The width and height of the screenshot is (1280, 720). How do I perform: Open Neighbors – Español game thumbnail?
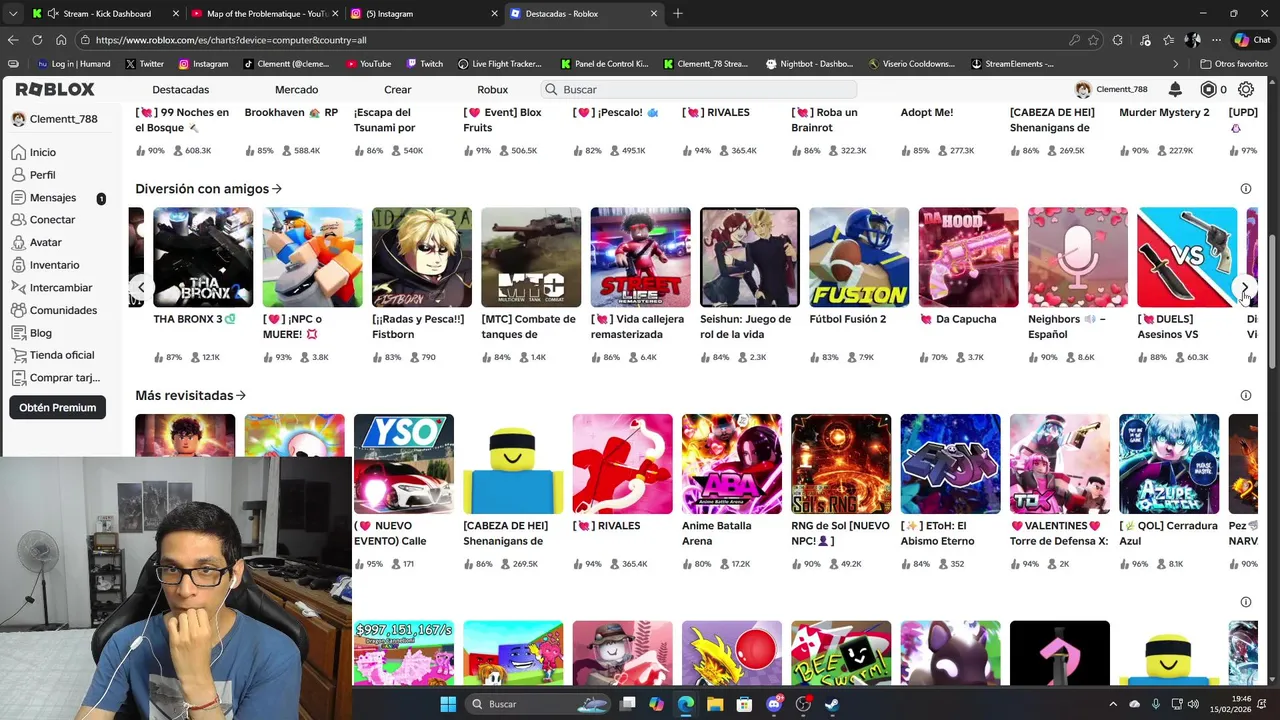[x=1078, y=257]
